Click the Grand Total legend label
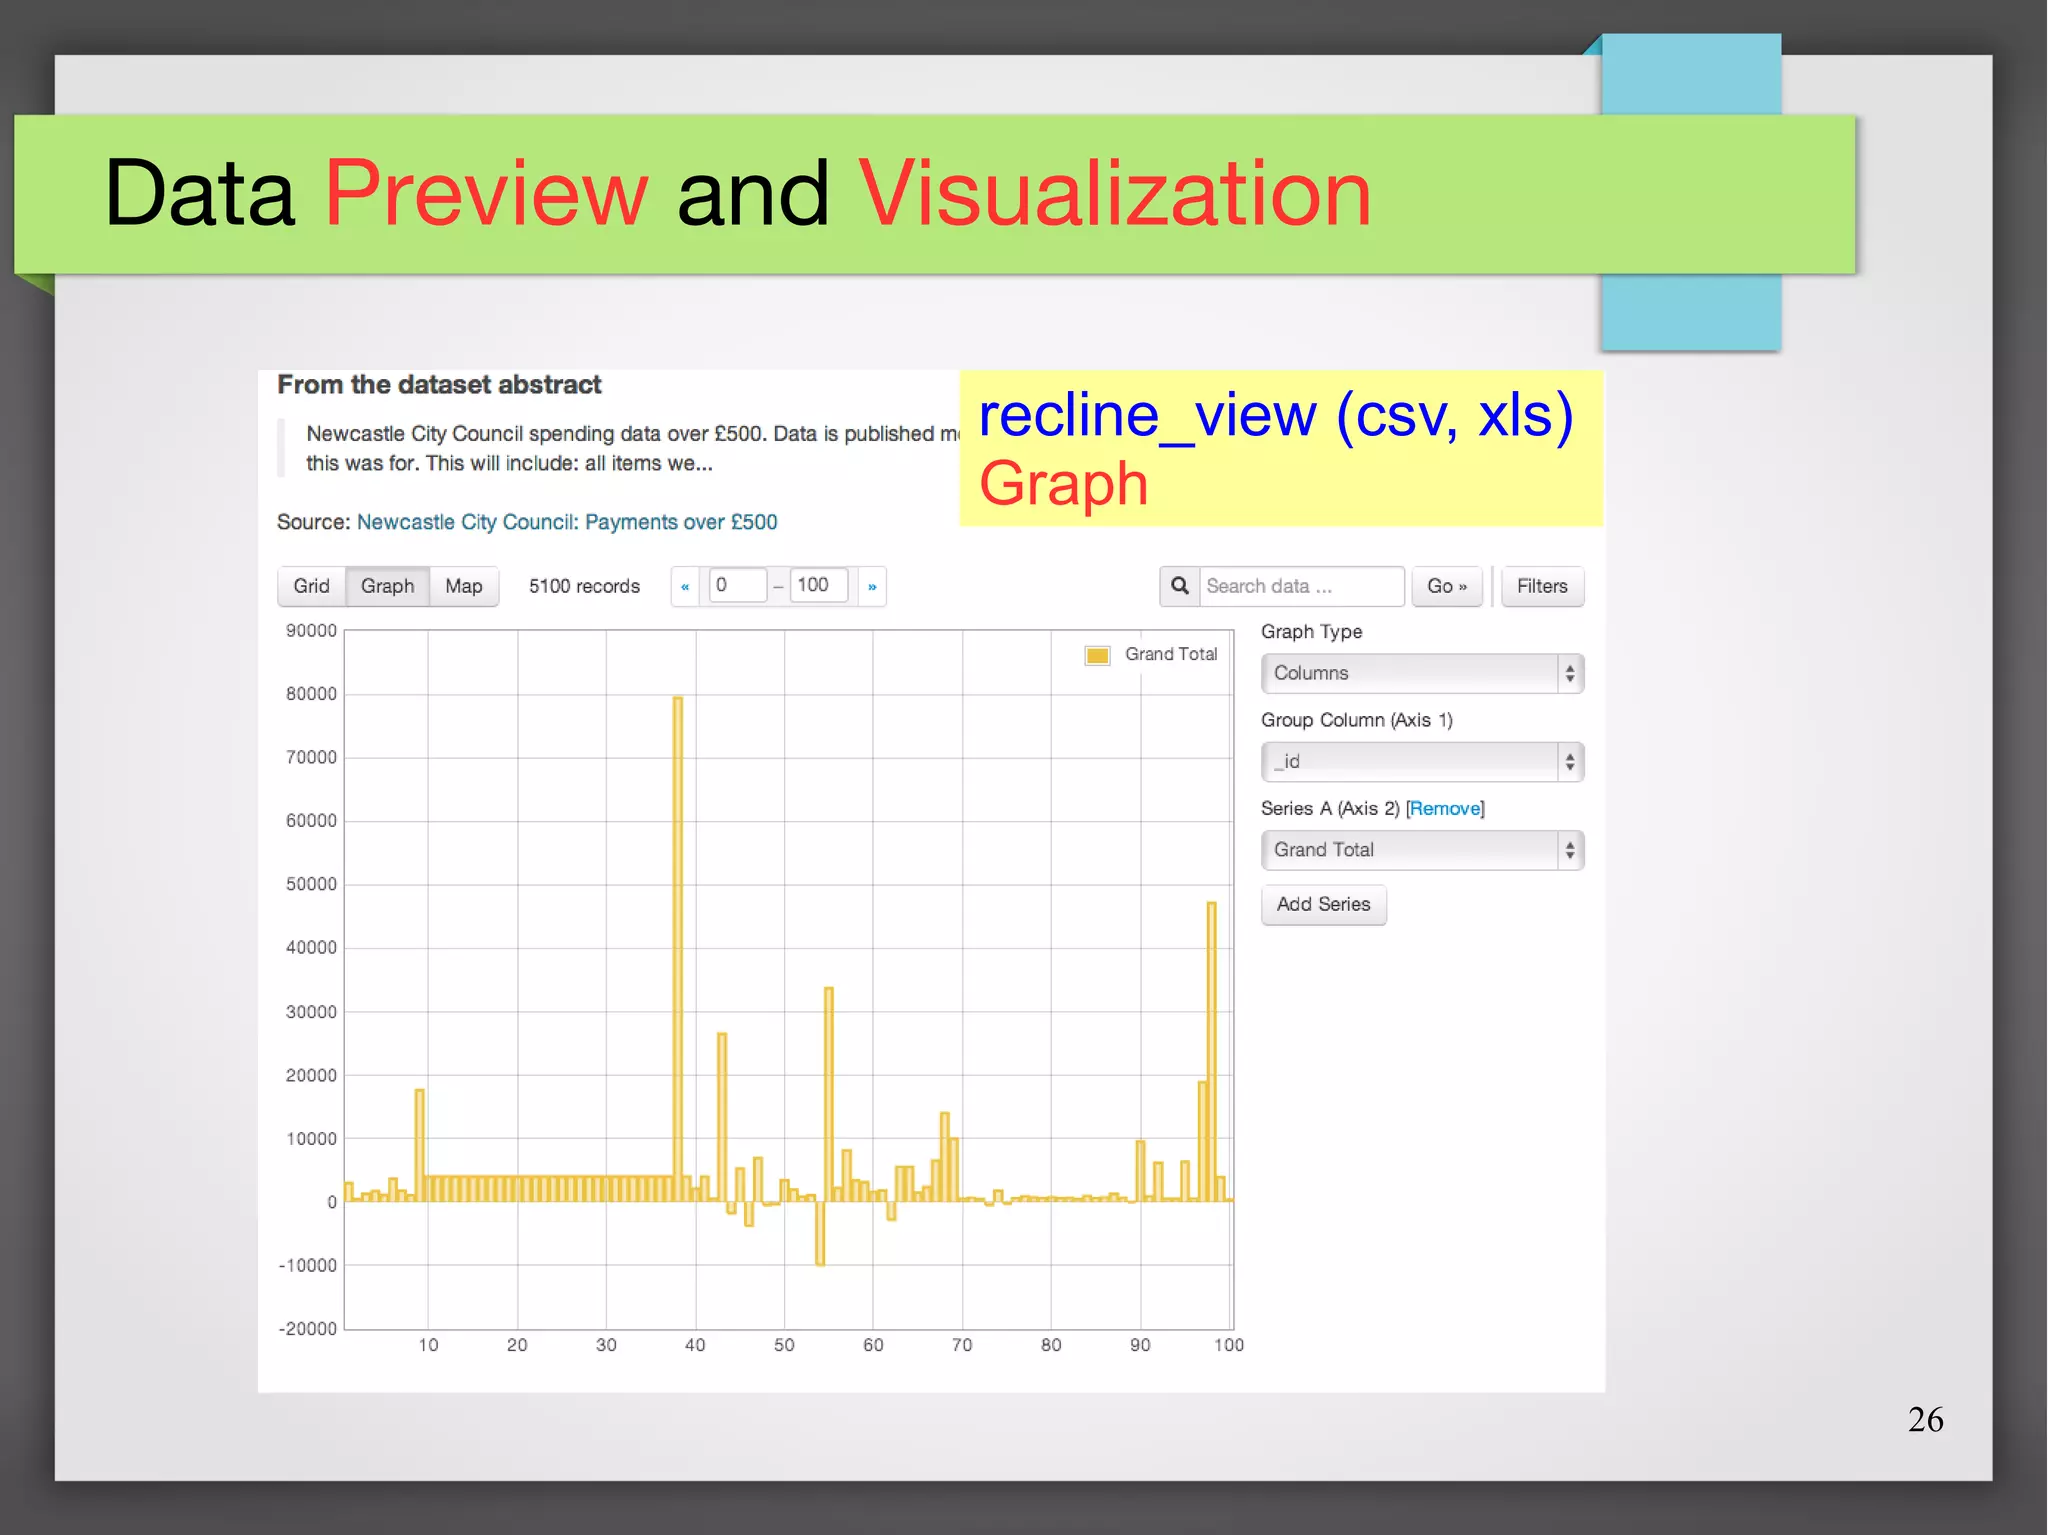Viewport: 2048px width, 1535px height. tap(1171, 654)
